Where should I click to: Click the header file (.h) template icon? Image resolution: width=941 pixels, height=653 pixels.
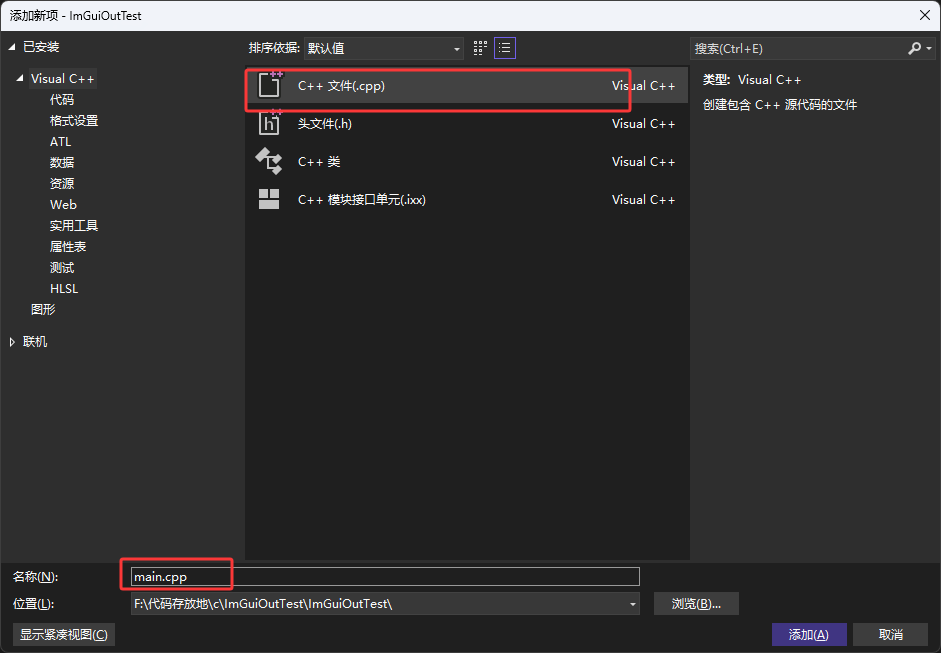point(269,123)
